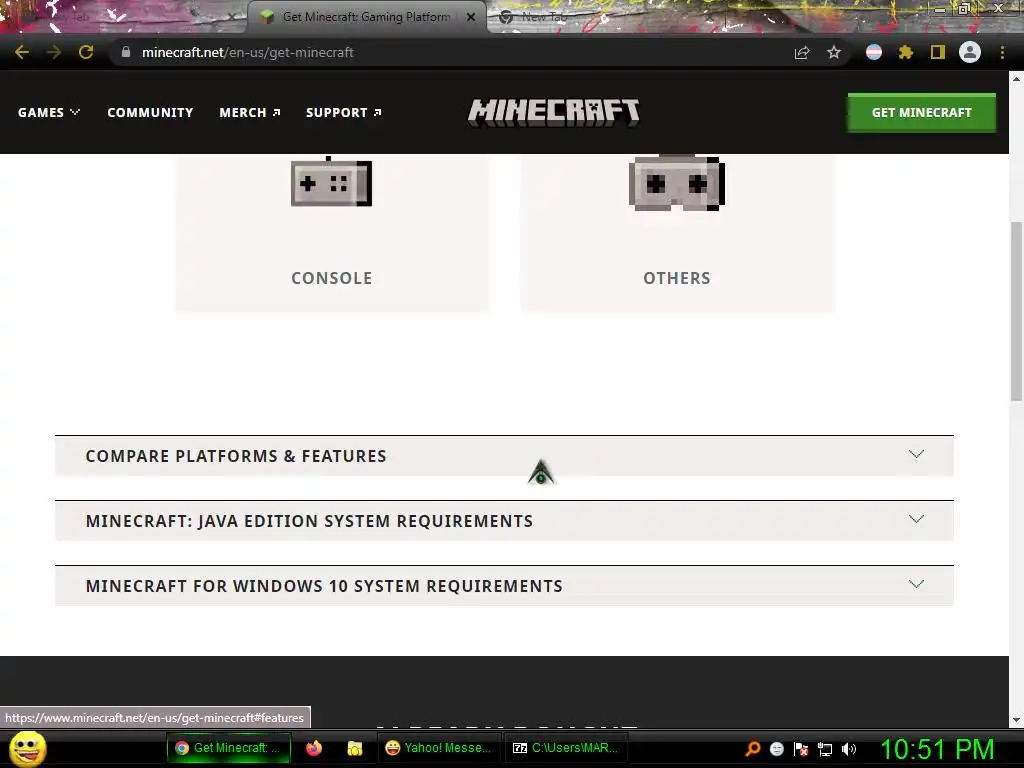This screenshot has width=1024, height=768.
Task: Select the Others VR headset icon
Action: 677,182
